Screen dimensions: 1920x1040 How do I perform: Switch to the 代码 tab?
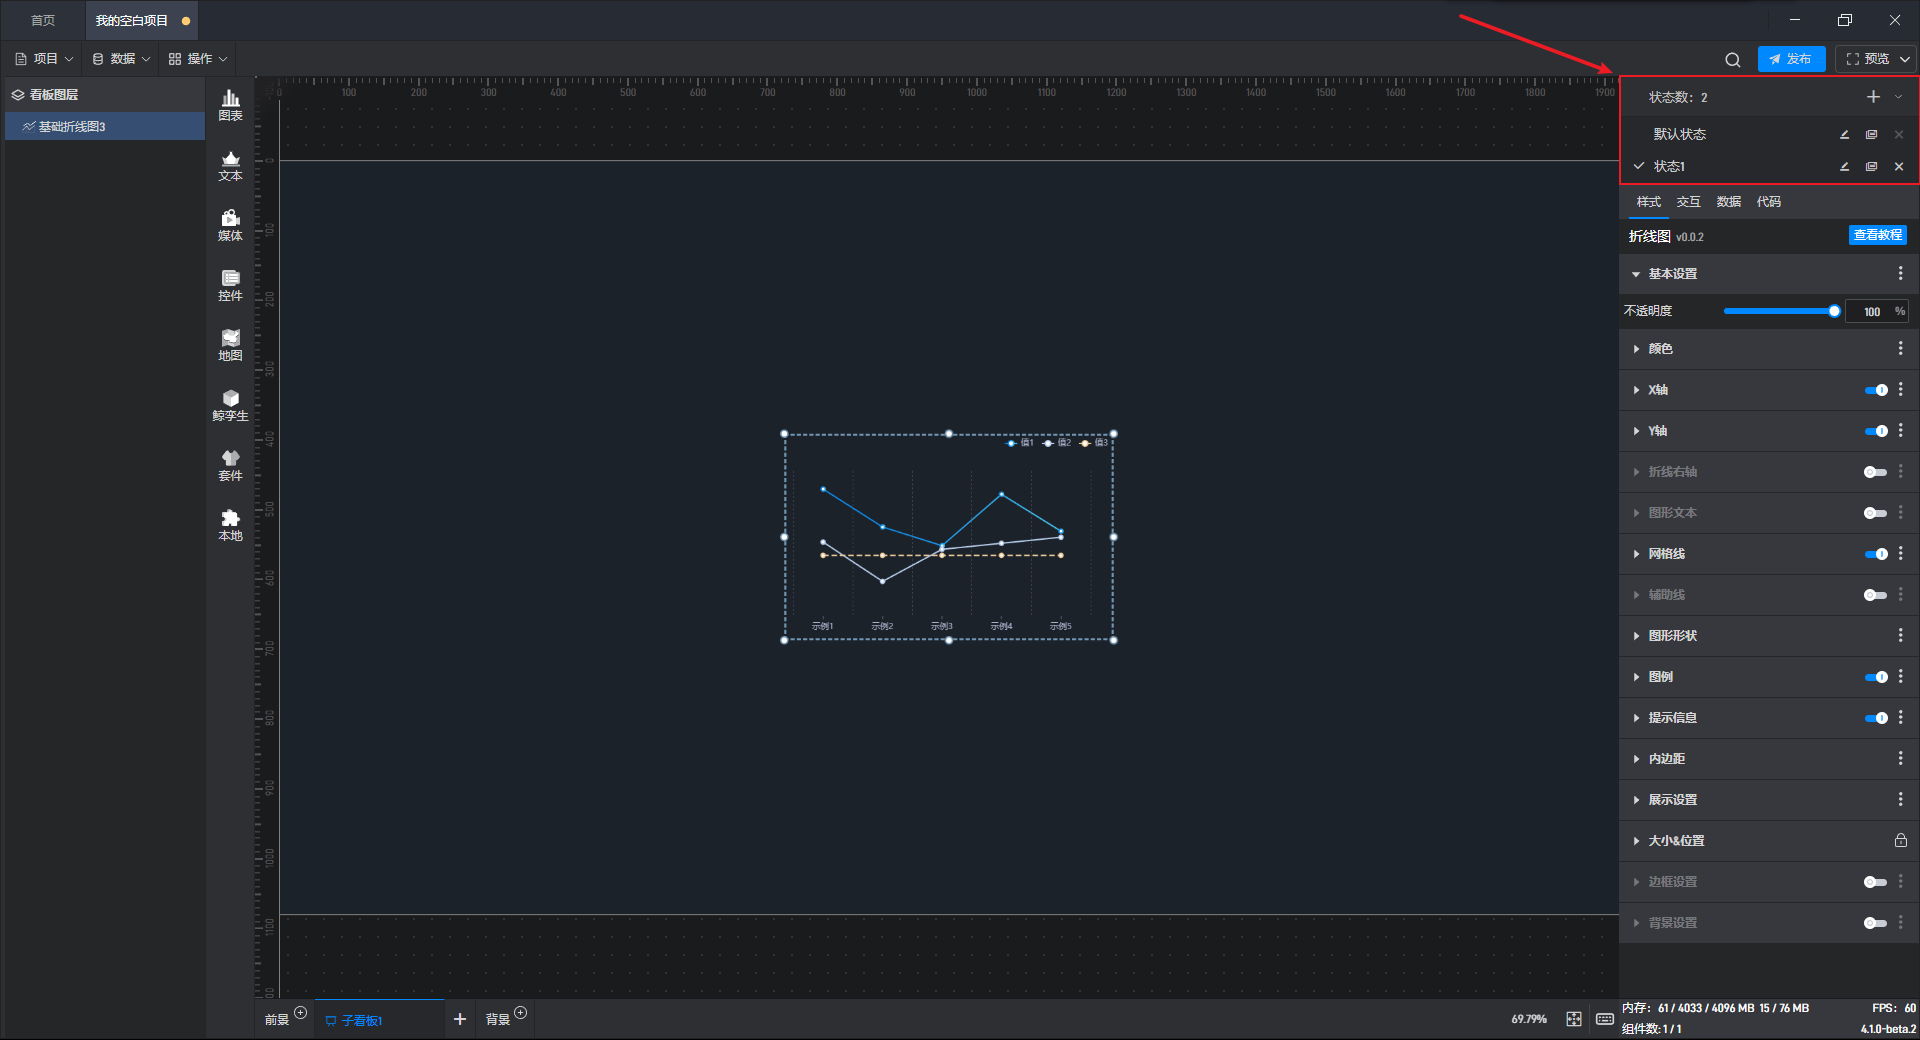1769,202
